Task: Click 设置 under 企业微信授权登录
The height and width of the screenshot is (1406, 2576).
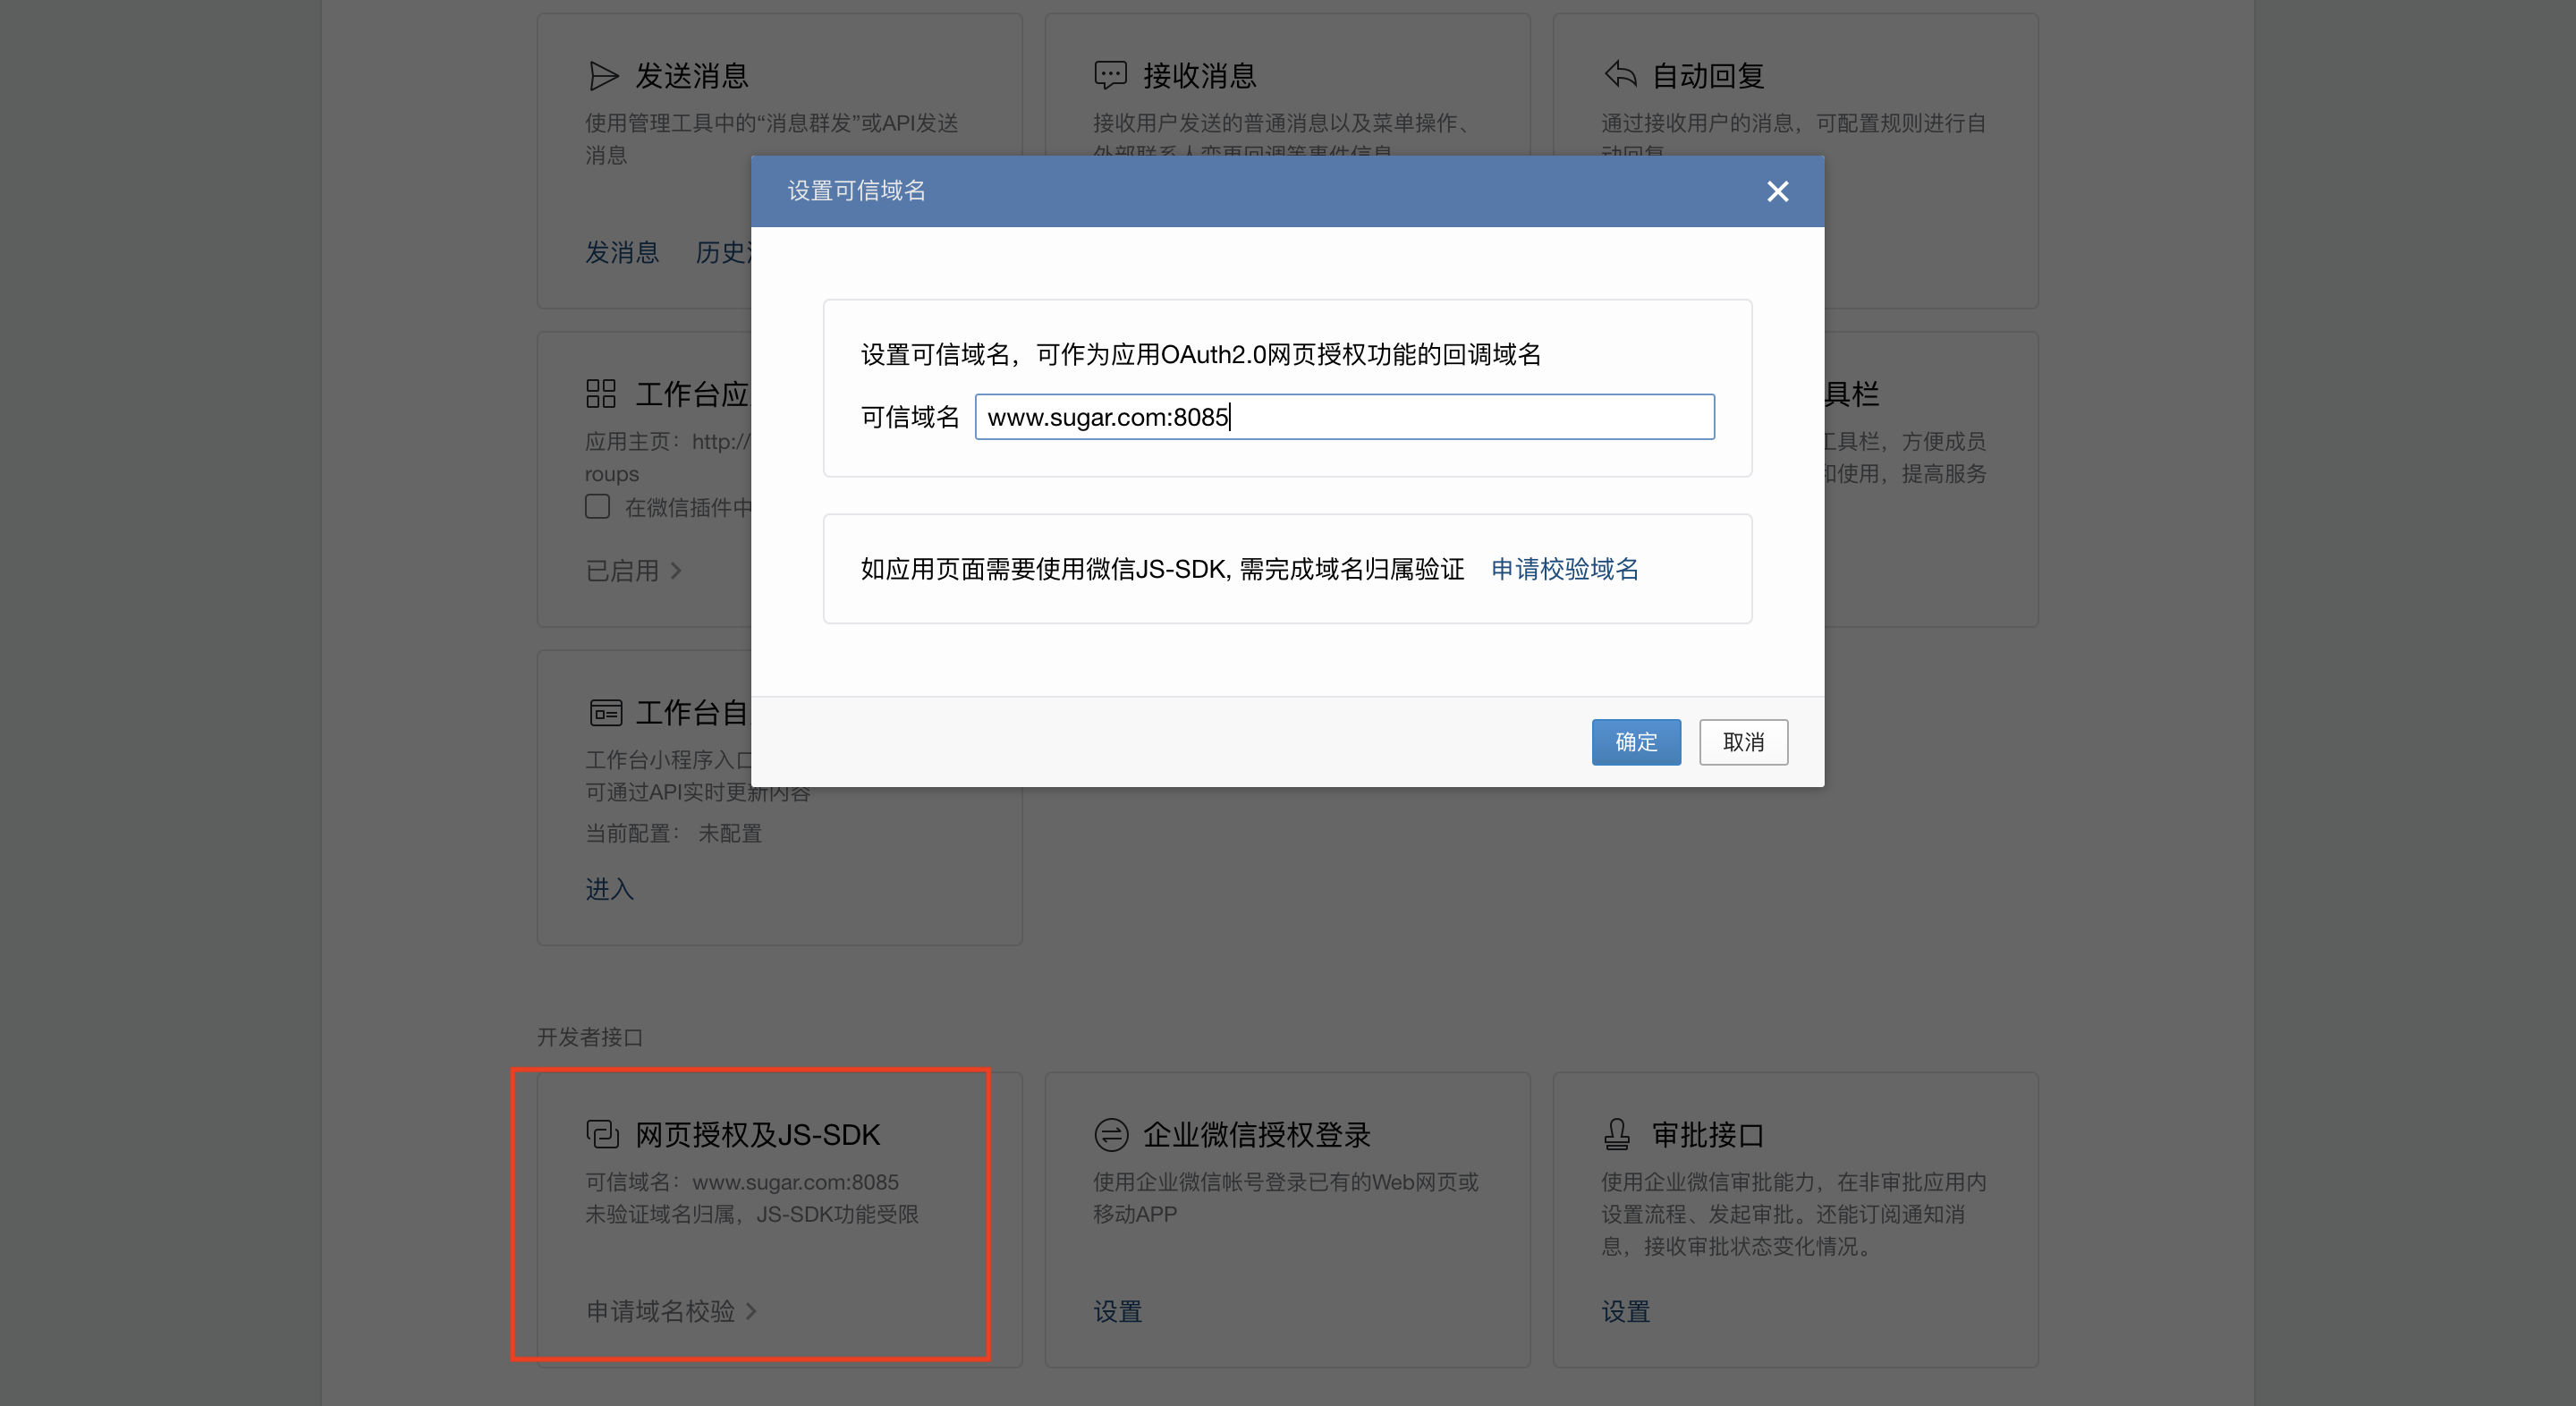Action: [x=1117, y=1311]
